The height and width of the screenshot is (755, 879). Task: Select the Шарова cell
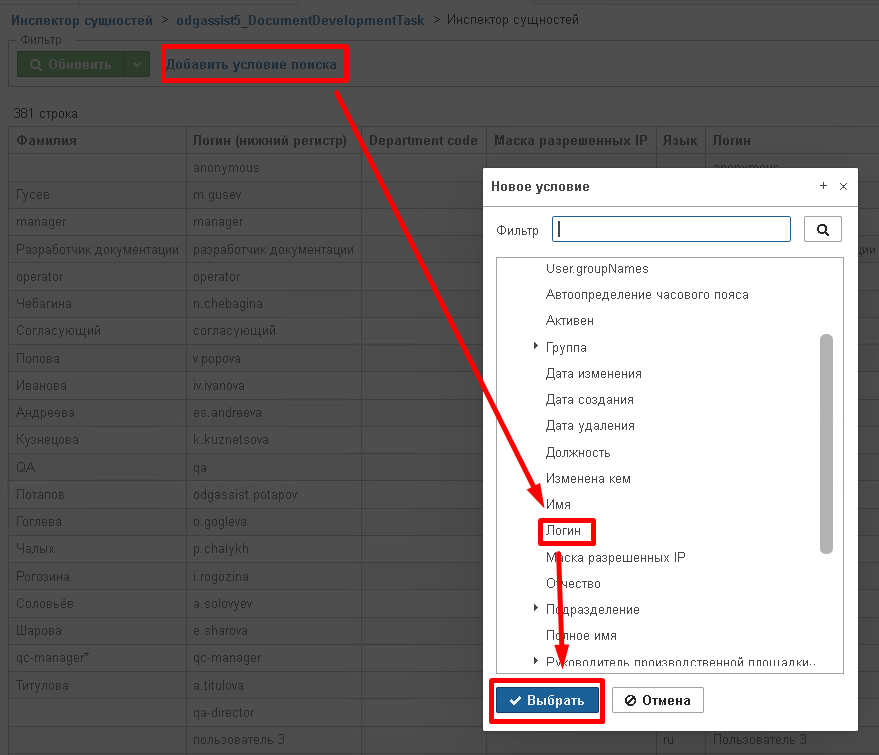tap(97, 631)
